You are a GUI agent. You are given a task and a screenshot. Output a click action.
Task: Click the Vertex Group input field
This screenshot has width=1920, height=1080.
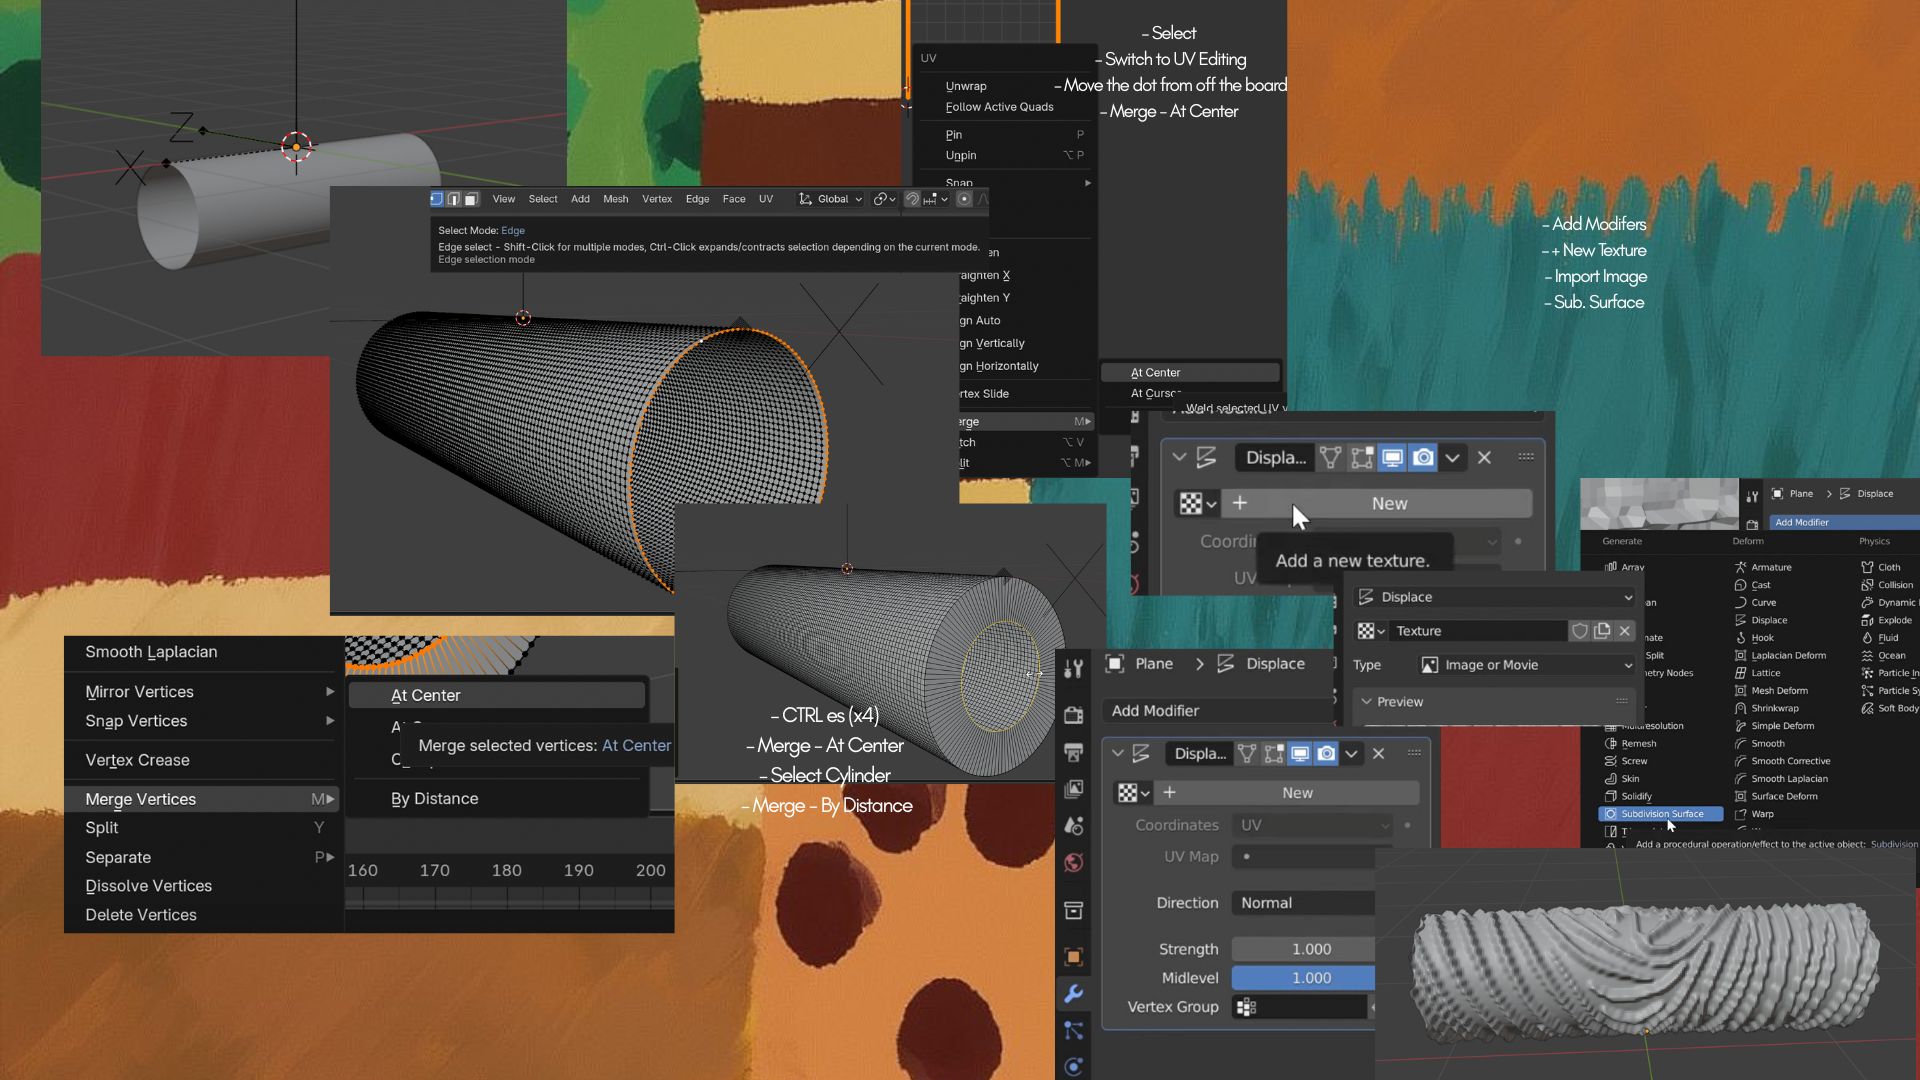tap(1302, 1007)
